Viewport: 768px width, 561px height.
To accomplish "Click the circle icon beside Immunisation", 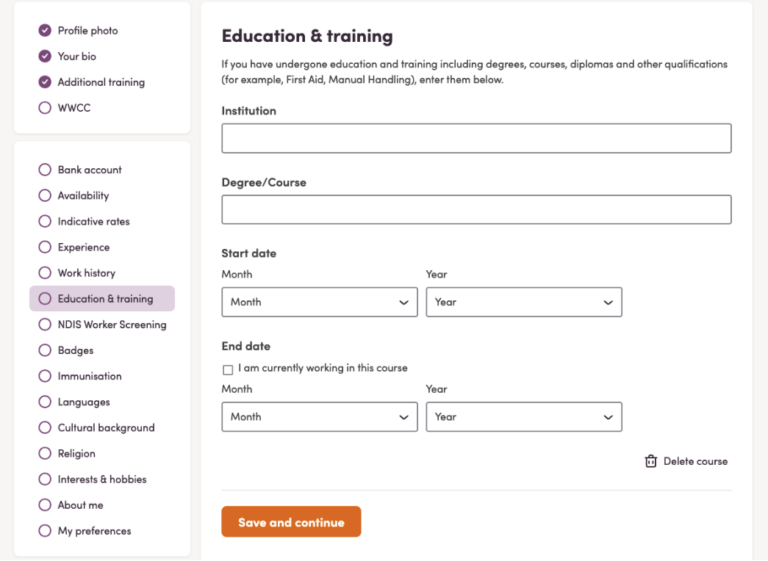I will point(44,376).
